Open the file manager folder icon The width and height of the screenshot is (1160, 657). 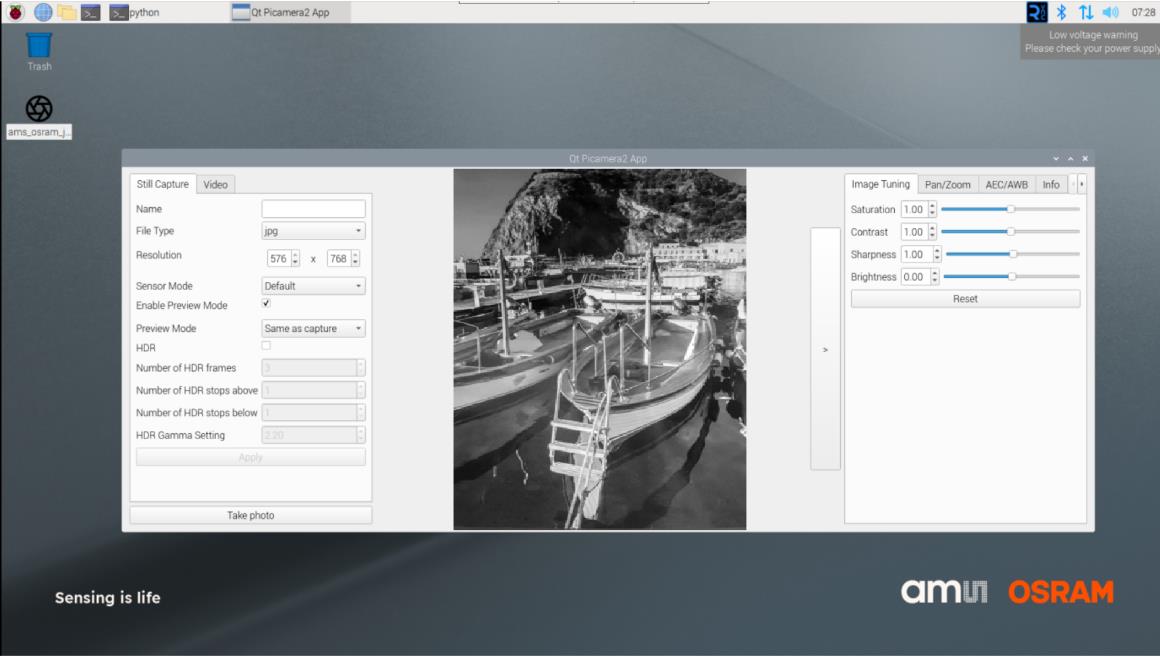click(67, 12)
